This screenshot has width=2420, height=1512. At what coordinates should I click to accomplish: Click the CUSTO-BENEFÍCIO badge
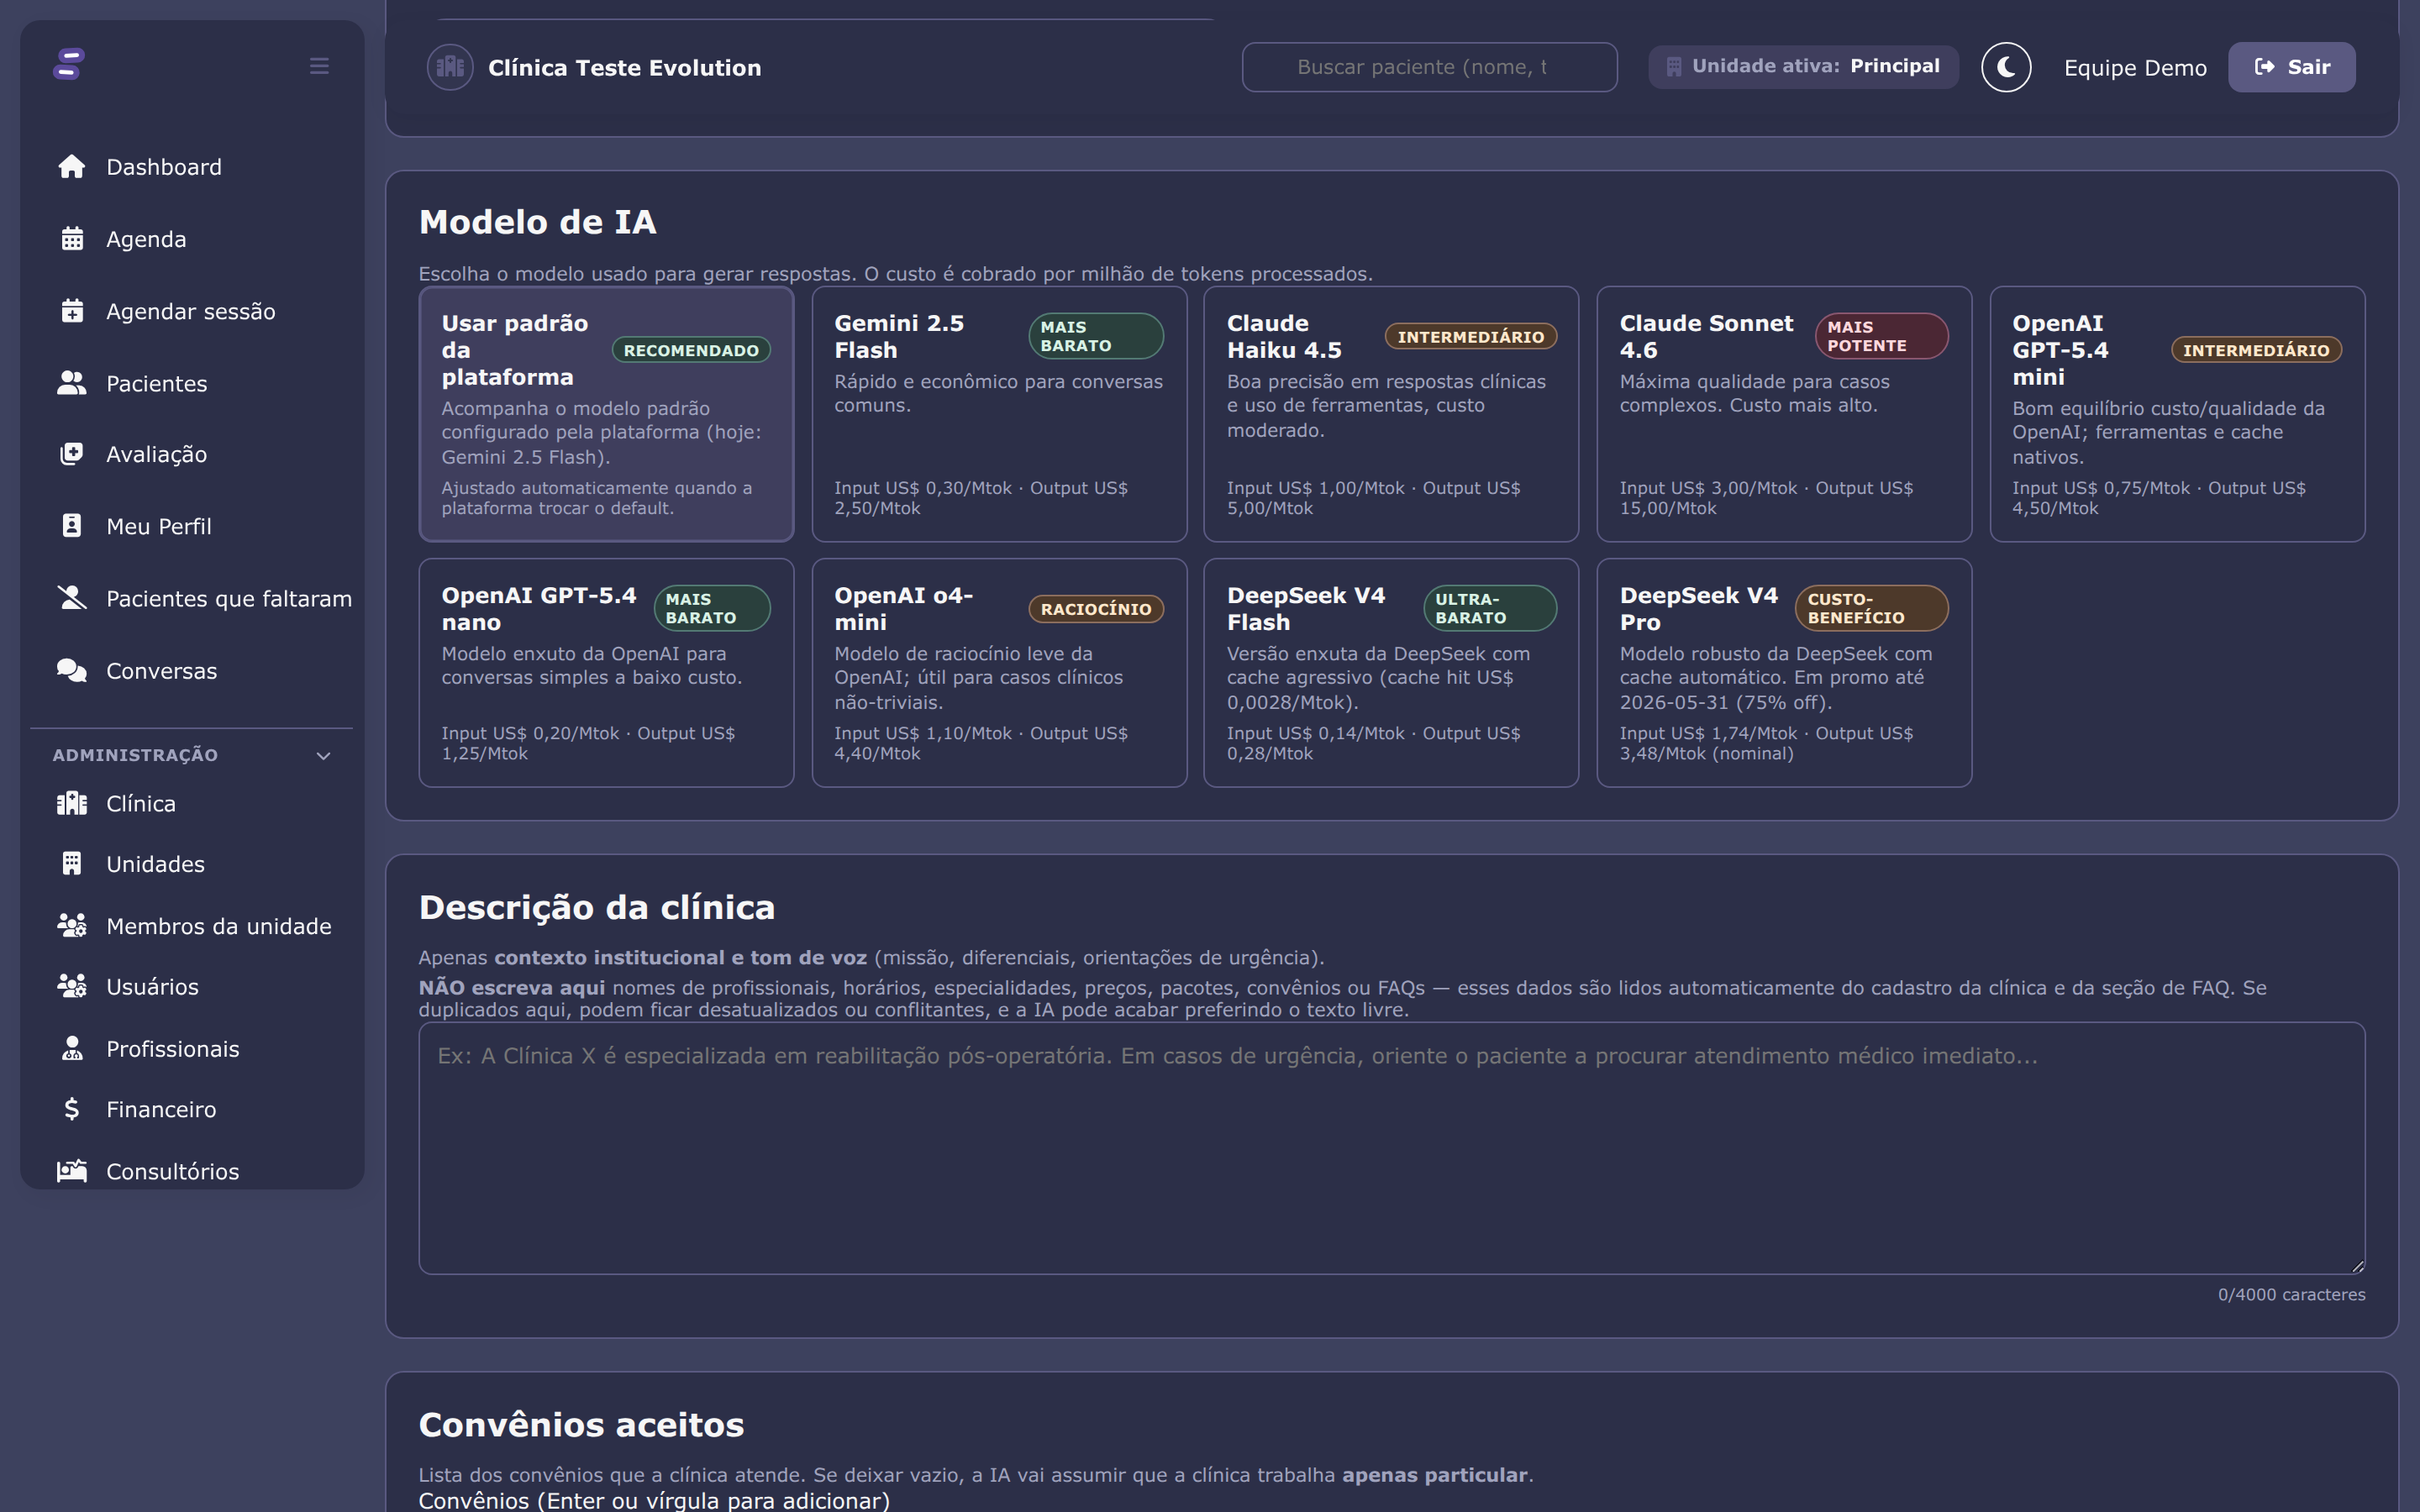(1871, 608)
